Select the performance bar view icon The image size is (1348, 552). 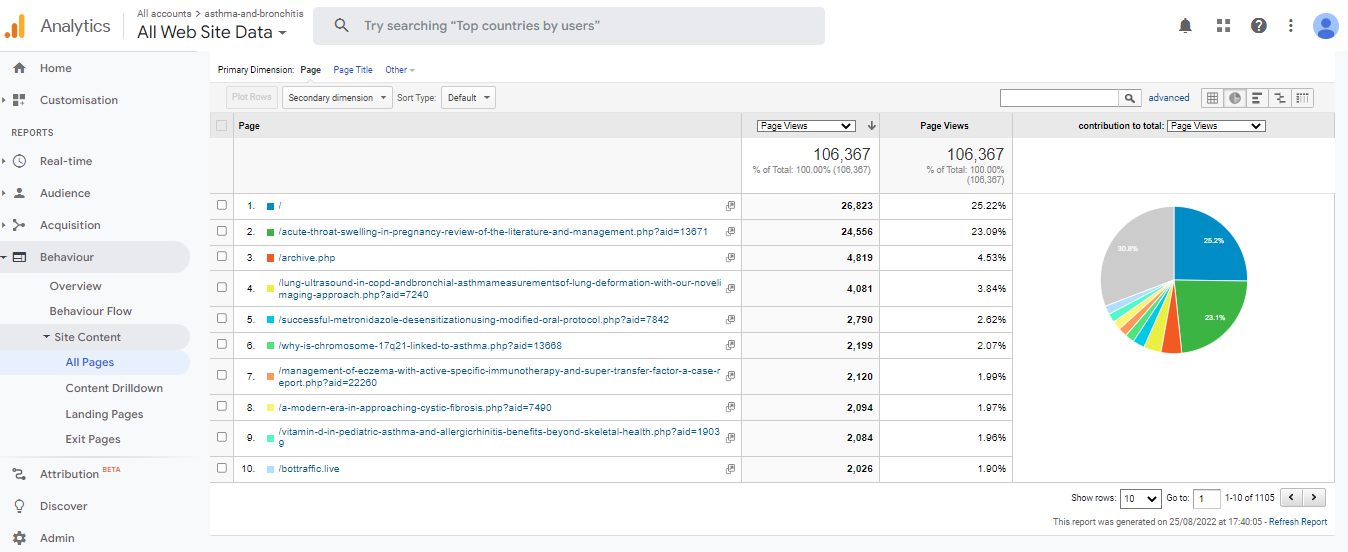[x=1257, y=98]
